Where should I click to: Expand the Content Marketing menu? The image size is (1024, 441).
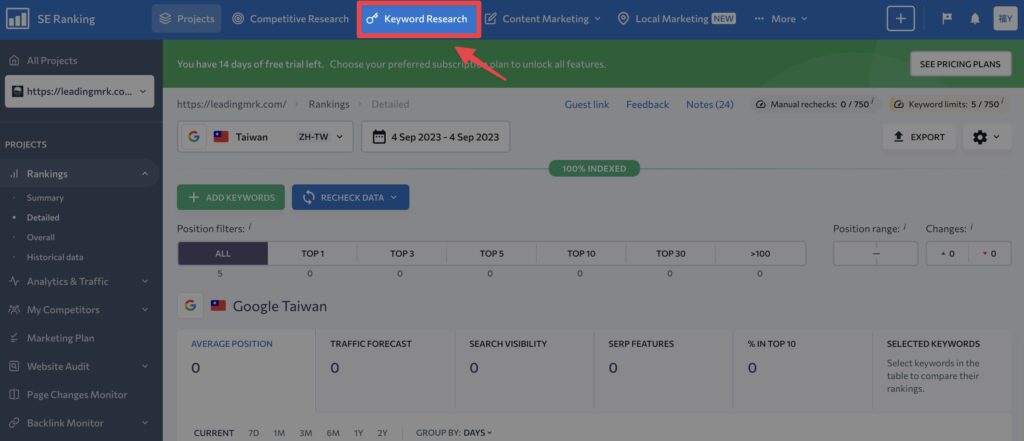point(543,19)
